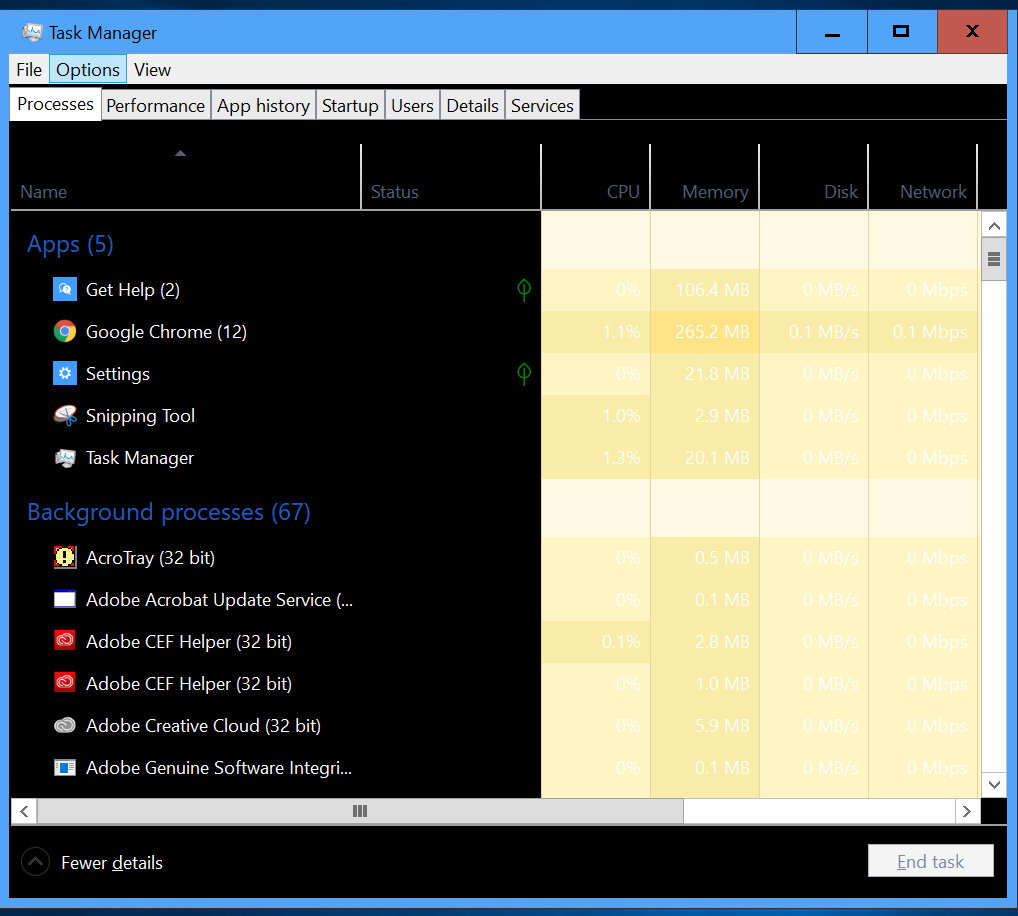Select the Google Chrome icon in Apps list
The width and height of the screenshot is (1018, 916).
(x=64, y=332)
